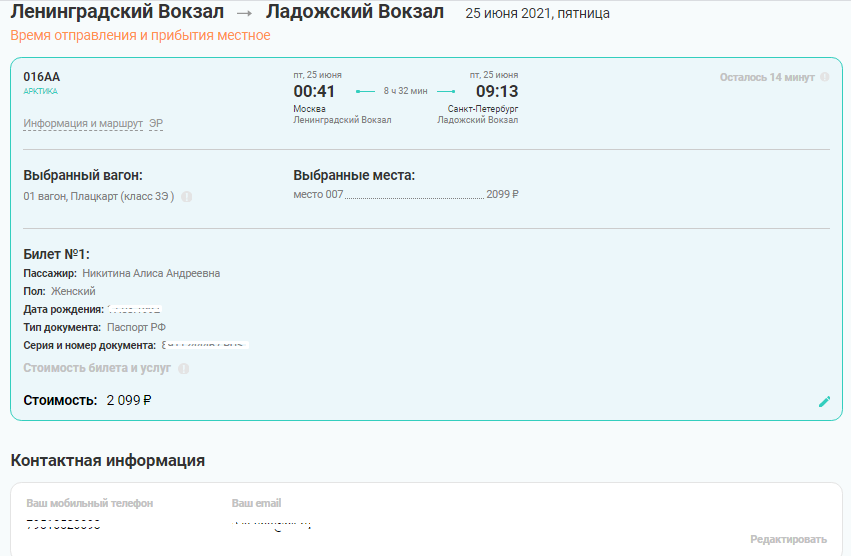Click the '8 ч 32 мин' travel duration
Screen dimensions: 851x556
point(405,92)
